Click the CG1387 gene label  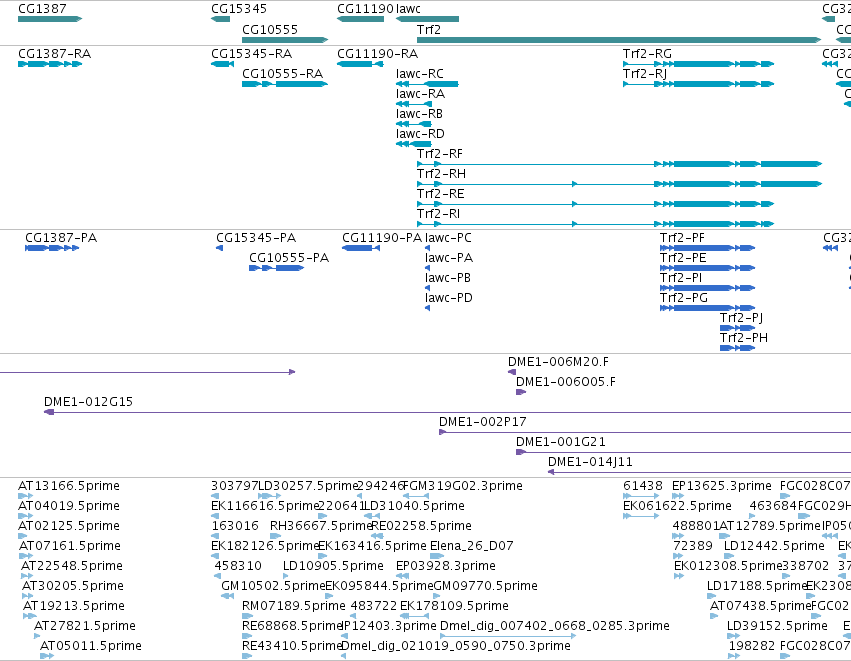(x=42, y=9)
